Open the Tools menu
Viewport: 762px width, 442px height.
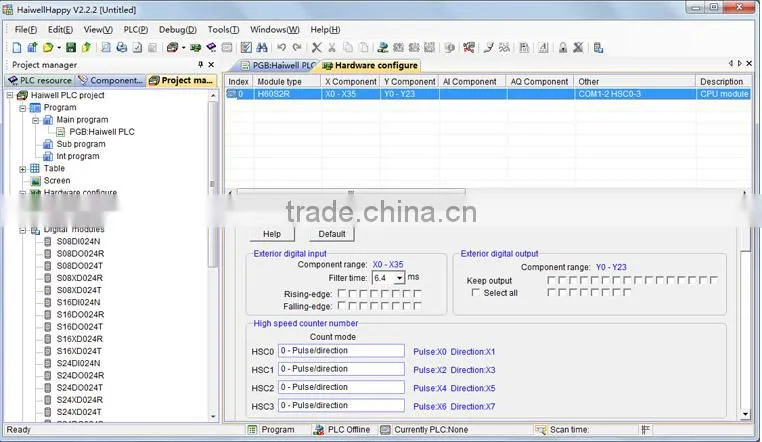pyautogui.click(x=223, y=30)
